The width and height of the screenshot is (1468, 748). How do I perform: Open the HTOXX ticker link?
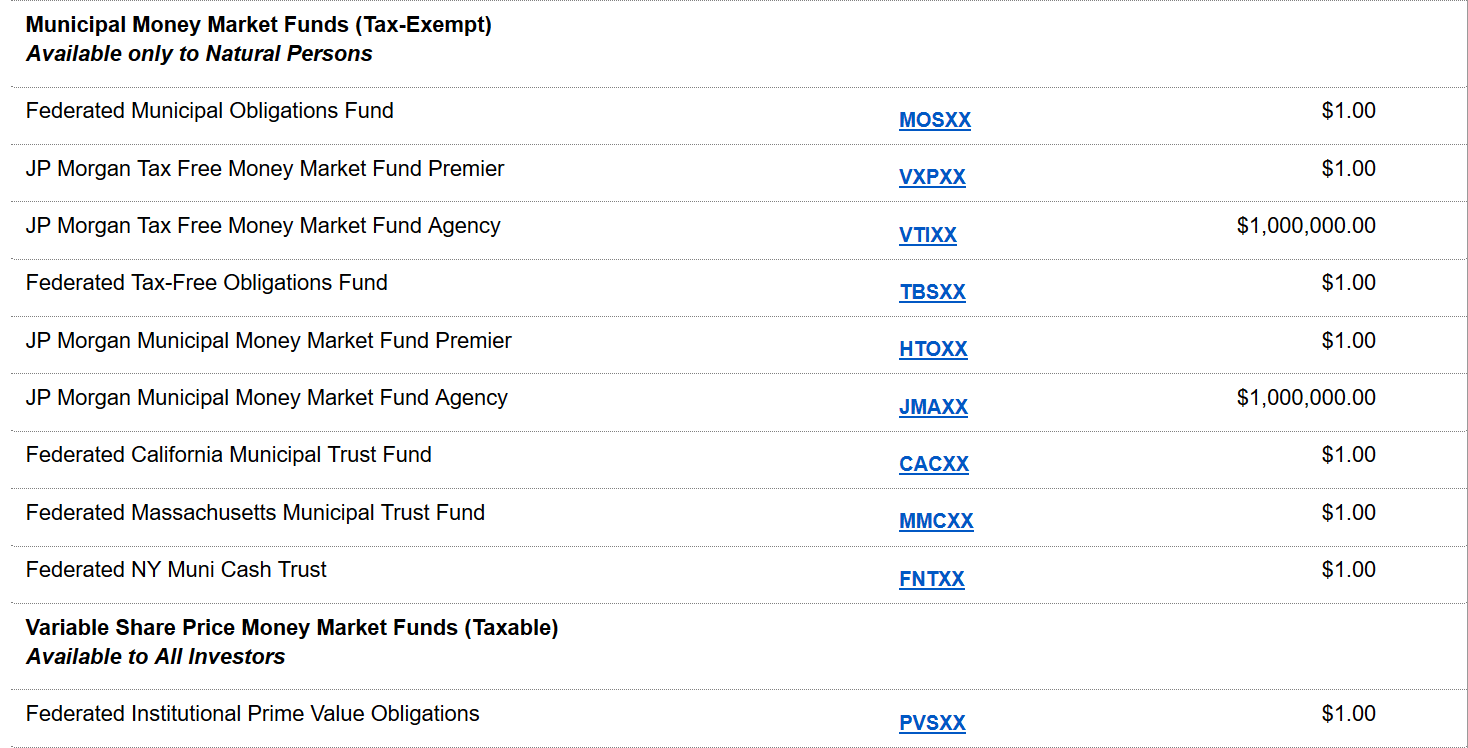[933, 348]
